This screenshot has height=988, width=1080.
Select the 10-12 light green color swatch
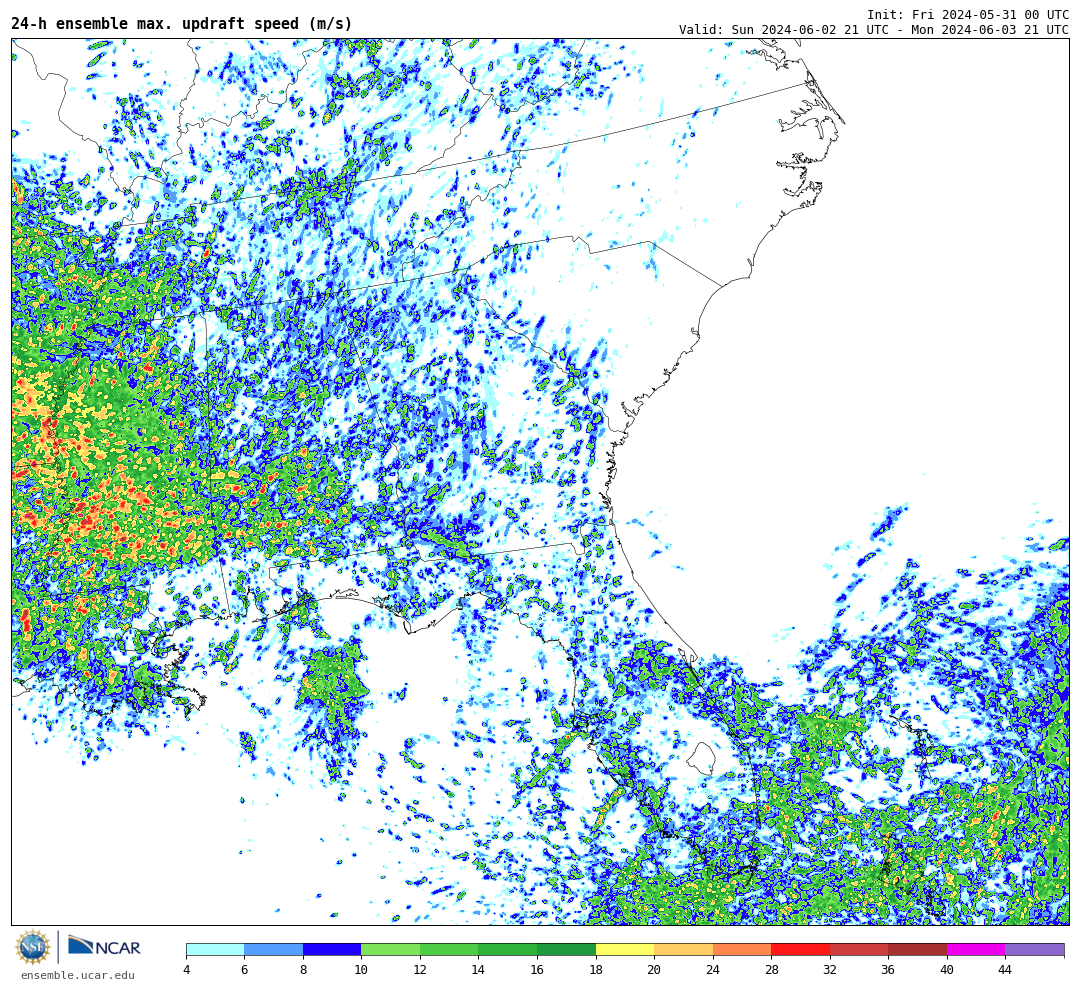pyautogui.click(x=391, y=949)
